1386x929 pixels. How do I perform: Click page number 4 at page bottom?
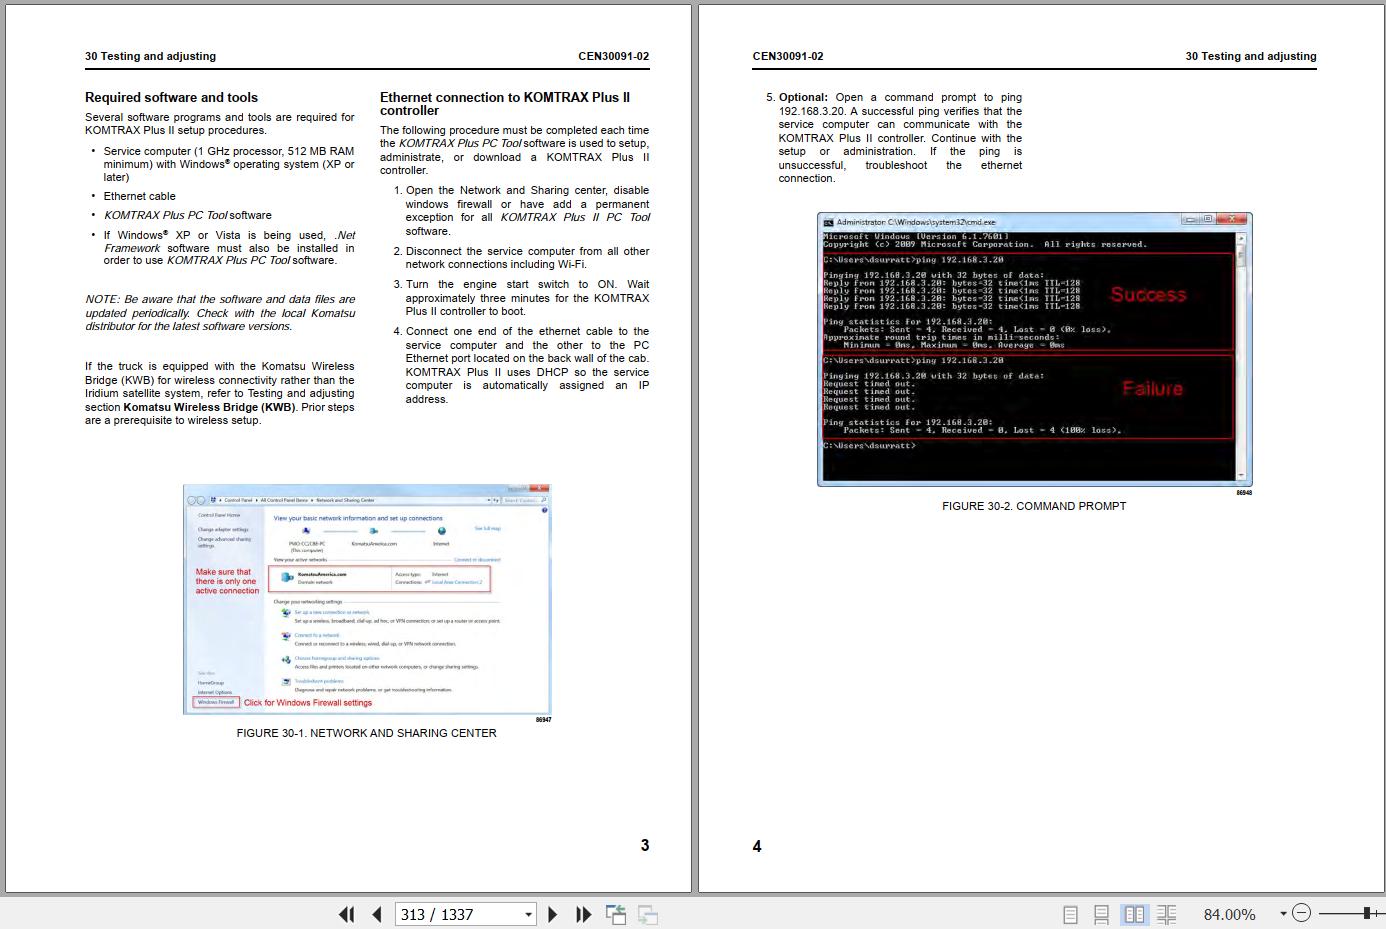(757, 846)
